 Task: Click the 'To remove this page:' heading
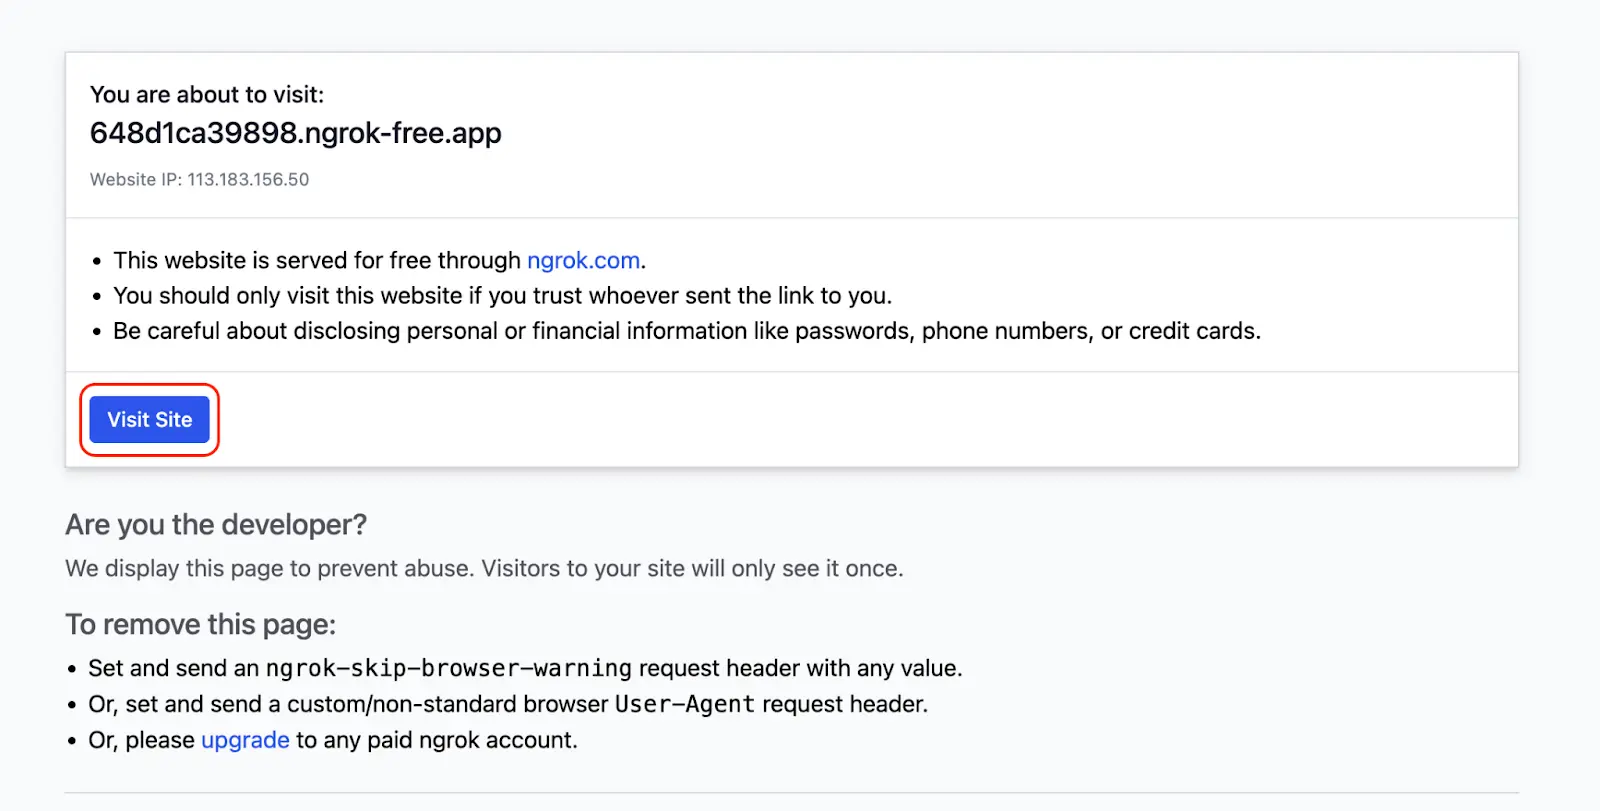point(201,625)
